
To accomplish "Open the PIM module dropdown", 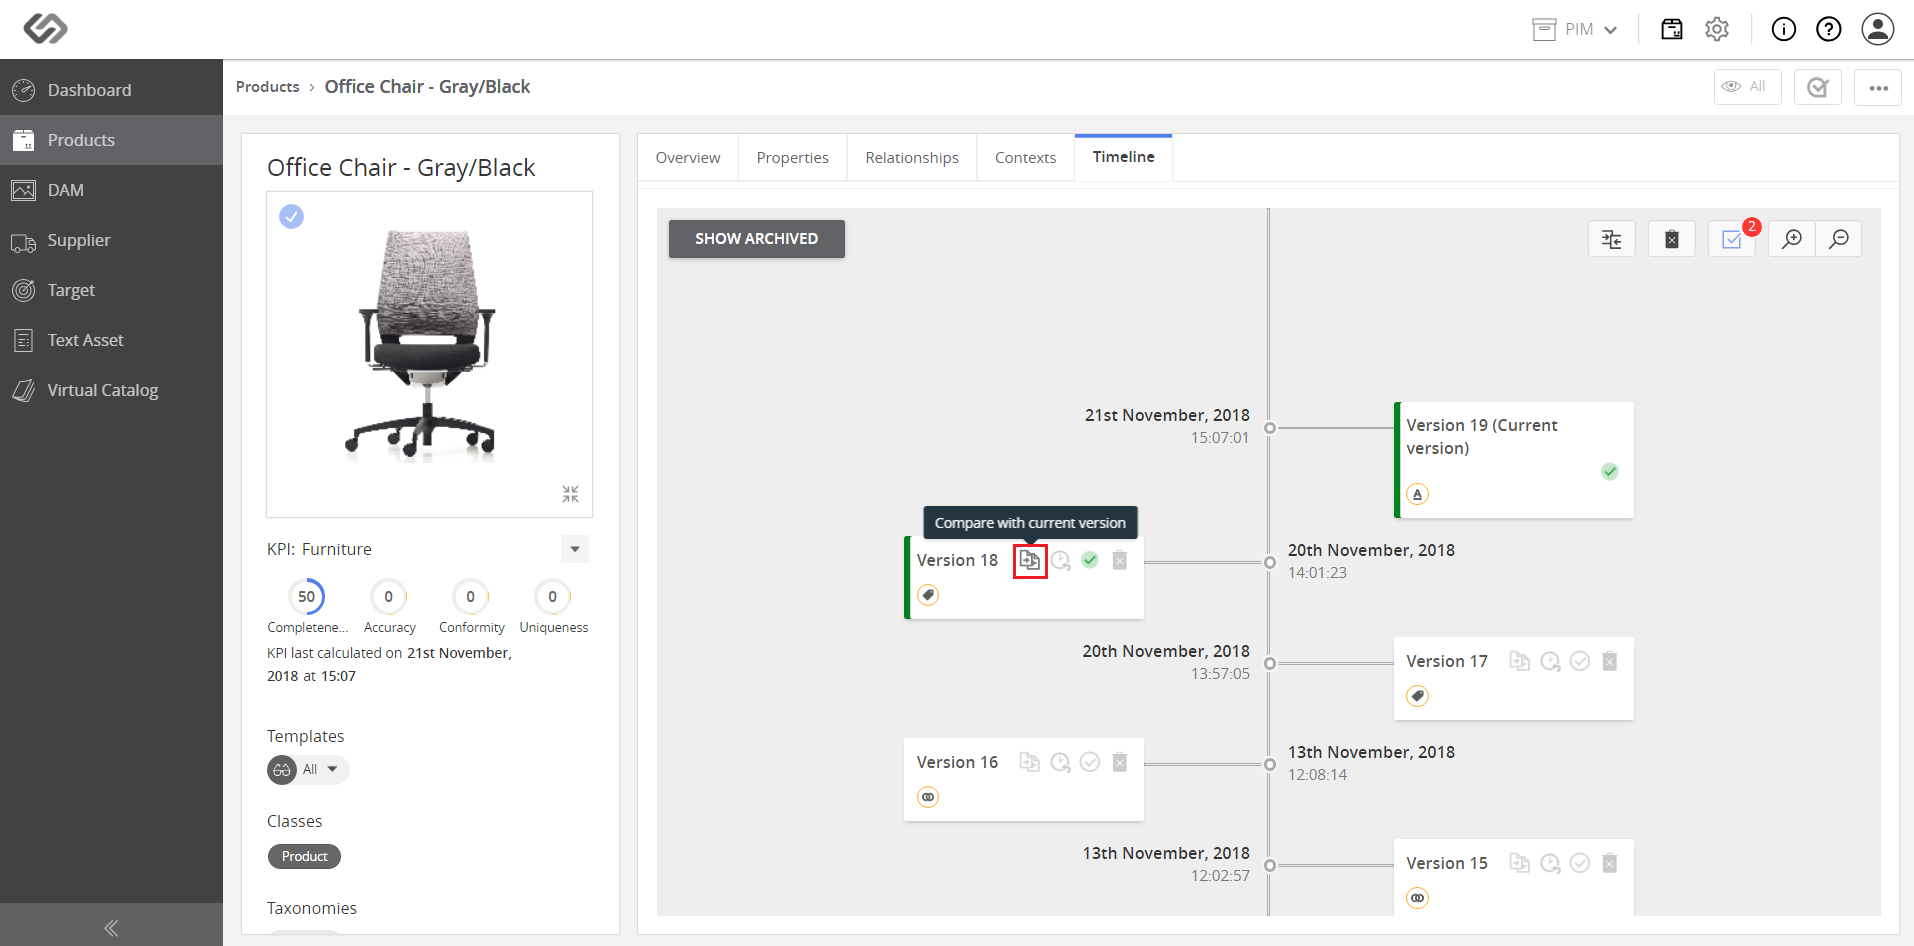I will click(x=1575, y=29).
